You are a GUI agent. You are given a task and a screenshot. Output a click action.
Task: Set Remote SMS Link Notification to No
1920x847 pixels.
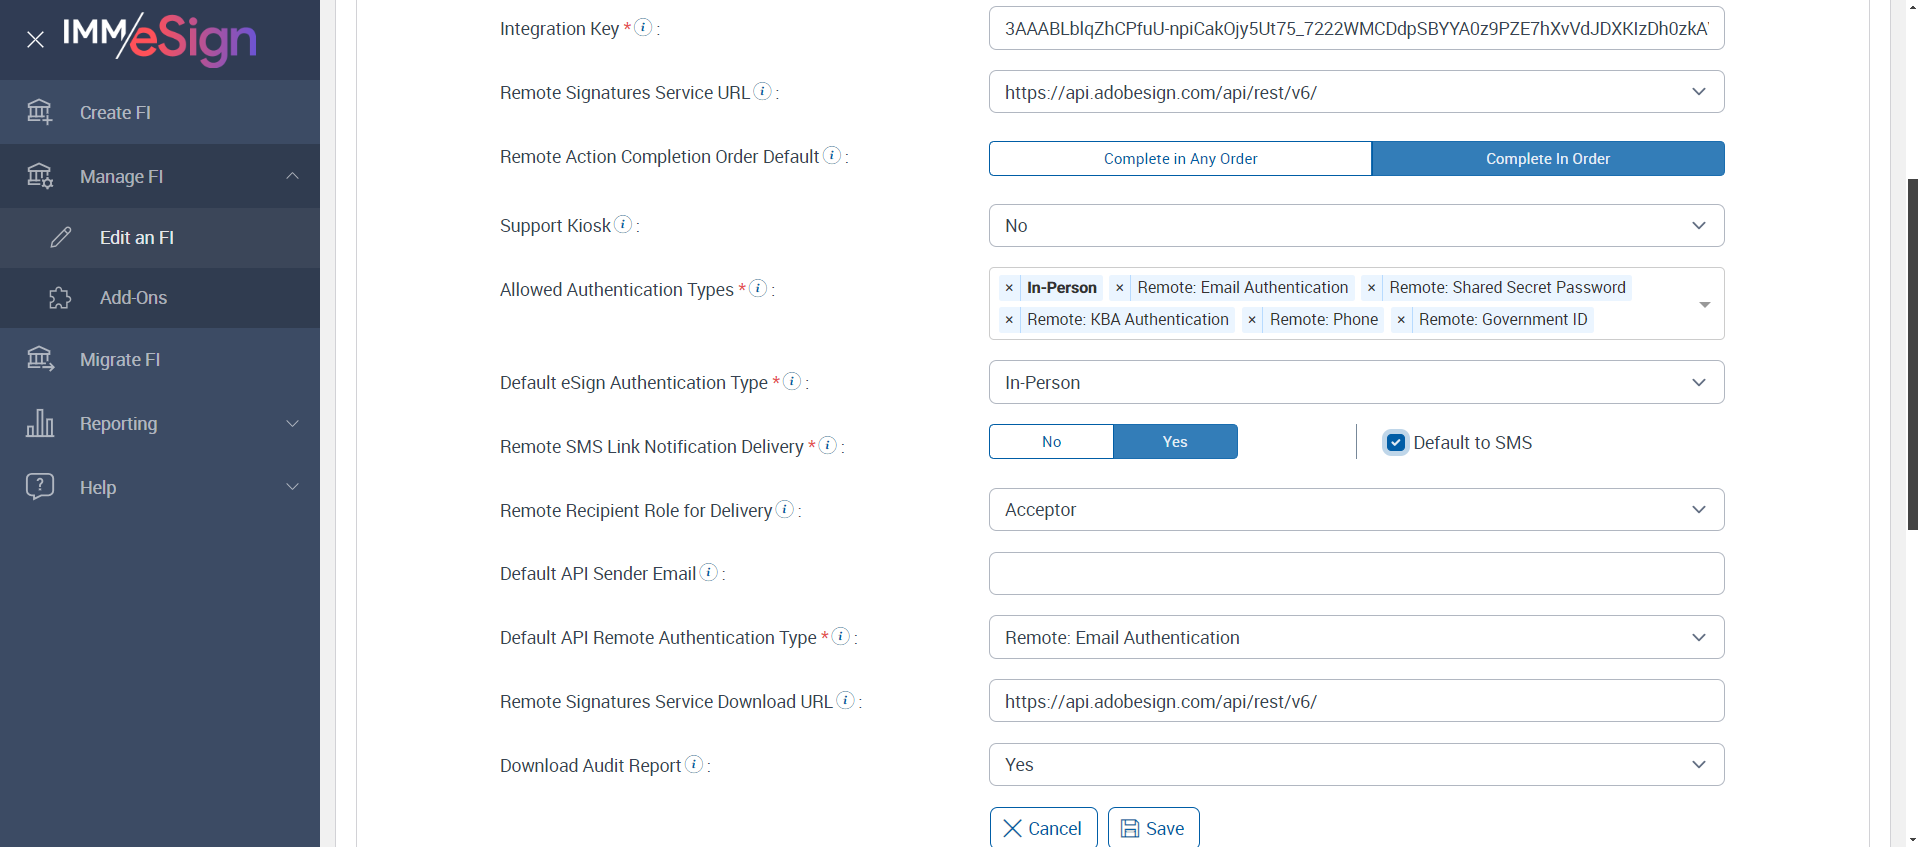coord(1051,441)
